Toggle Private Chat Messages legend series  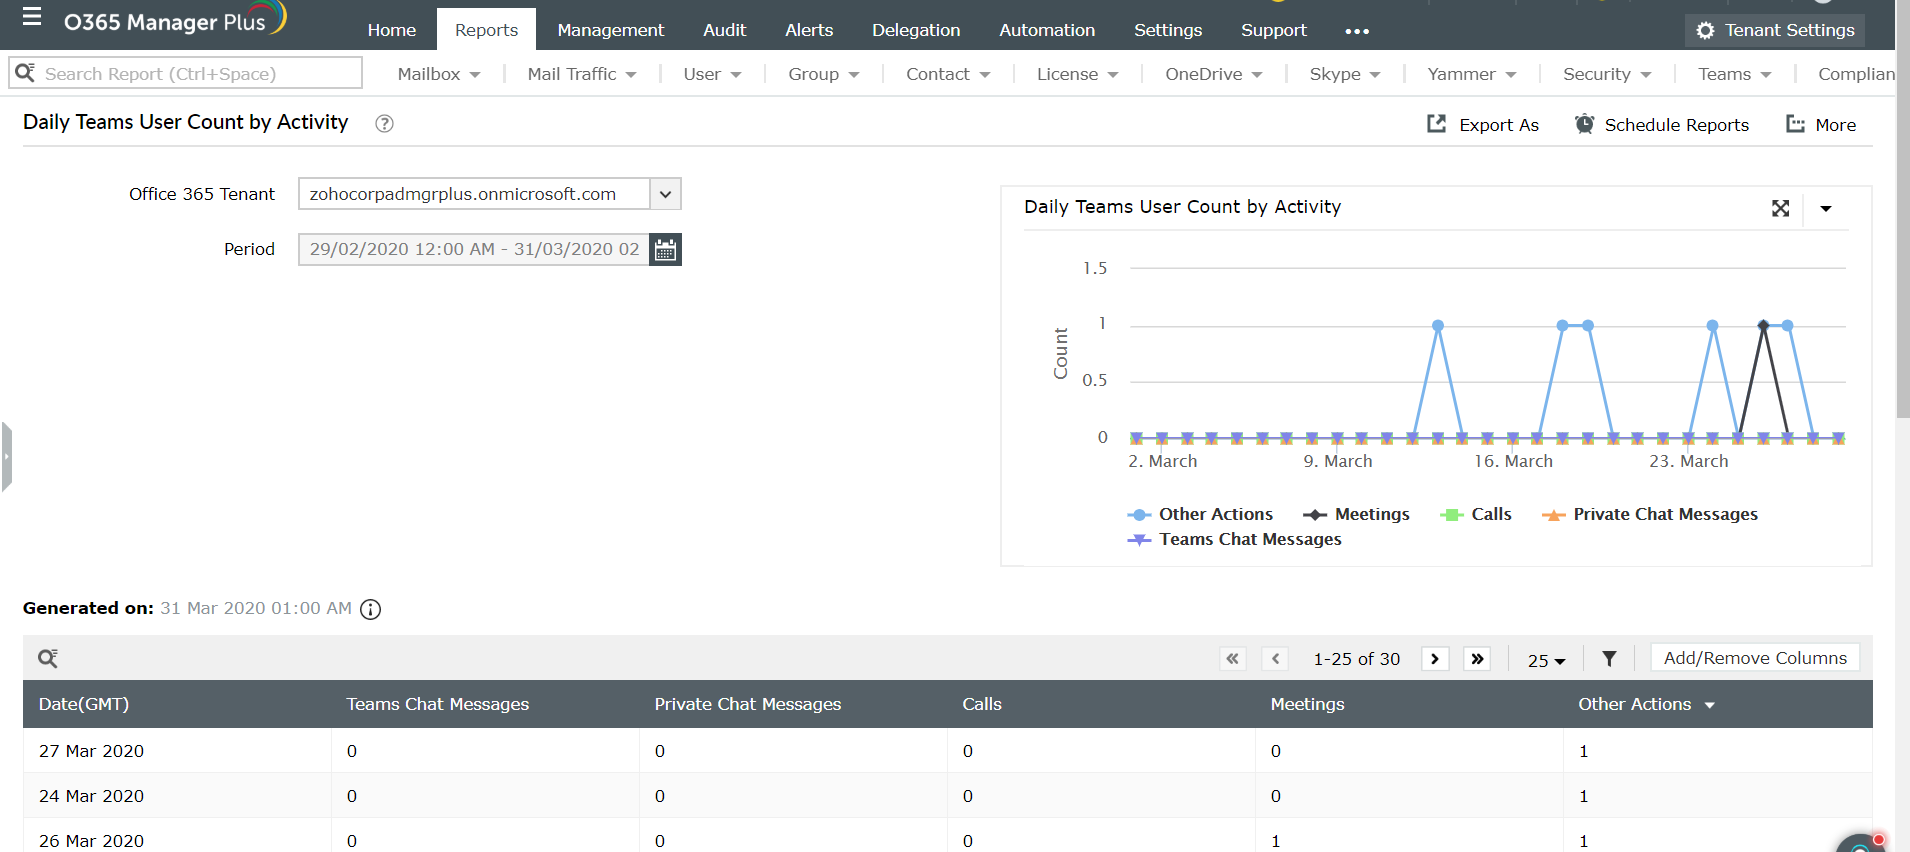(x=1650, y=514)
